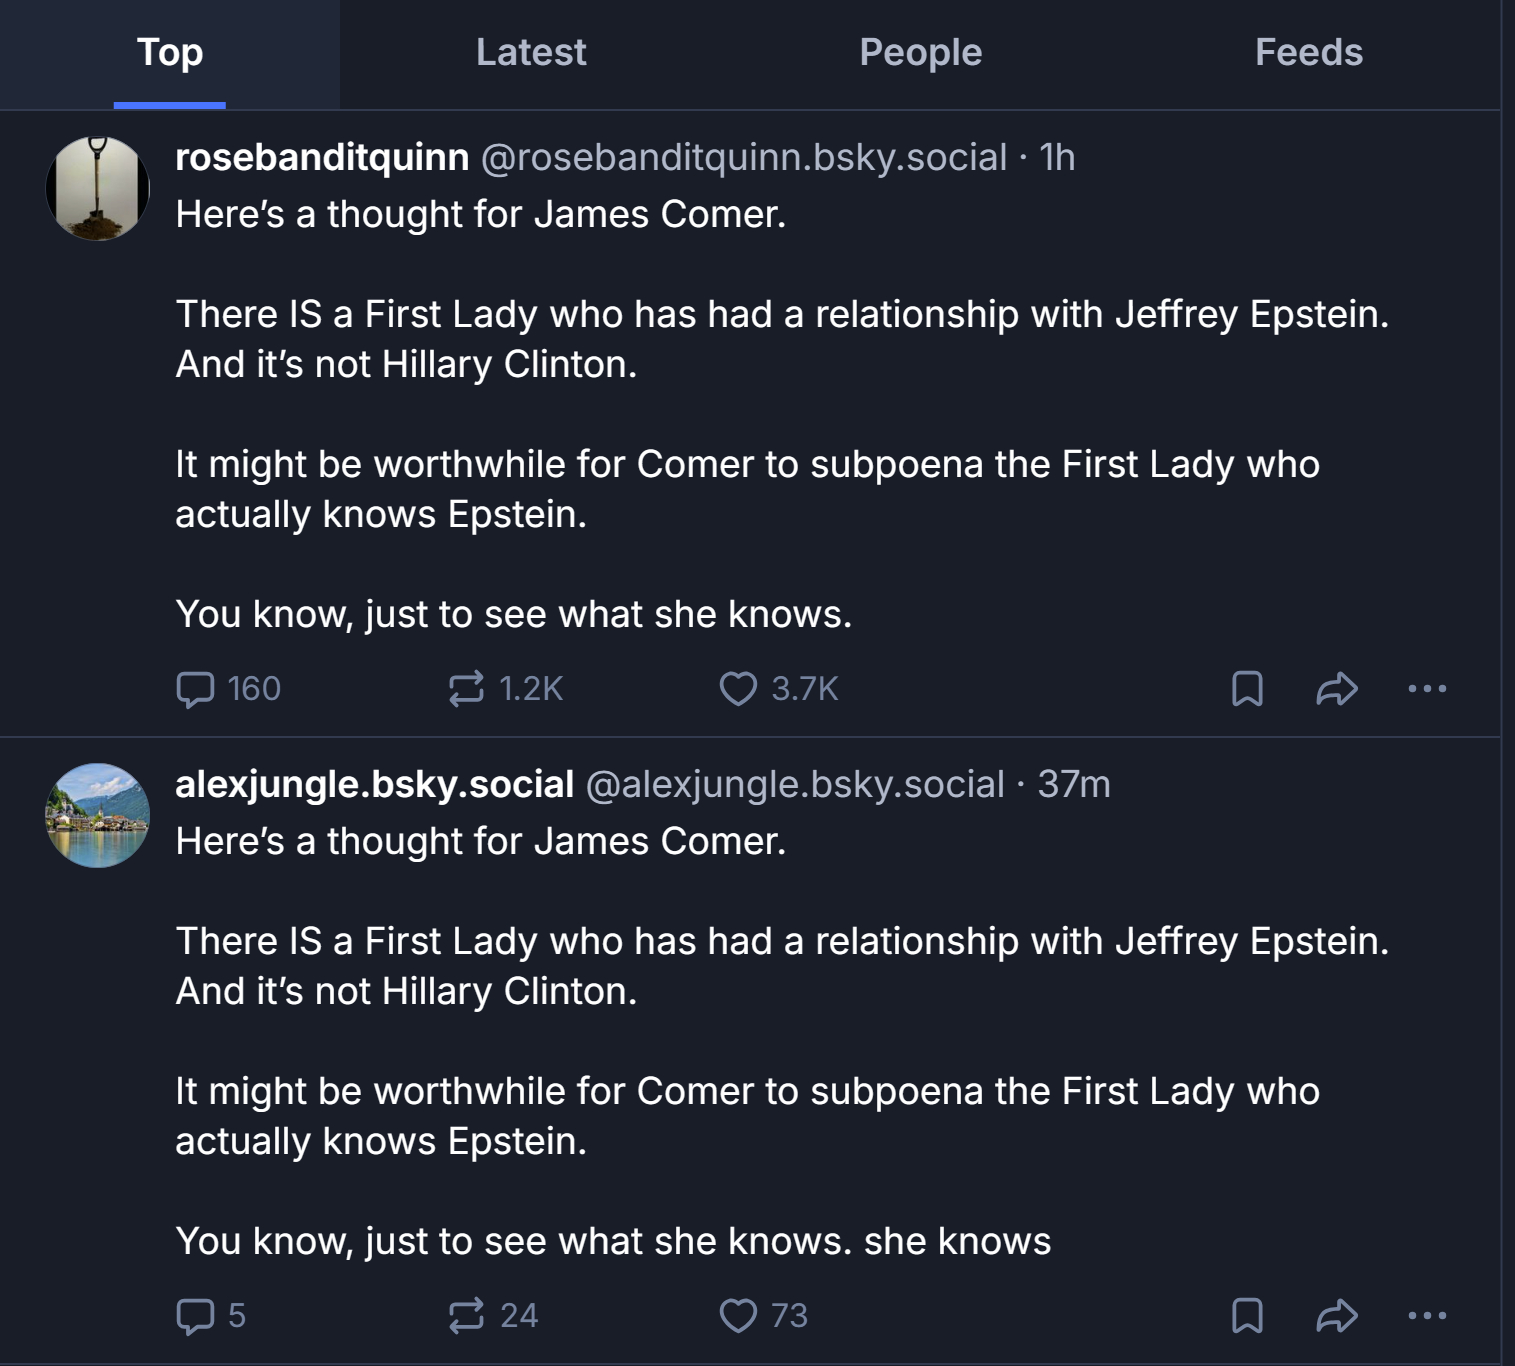Select the Top tab
Screen dimensions: 1515x1366
click(x=170, y=53)
